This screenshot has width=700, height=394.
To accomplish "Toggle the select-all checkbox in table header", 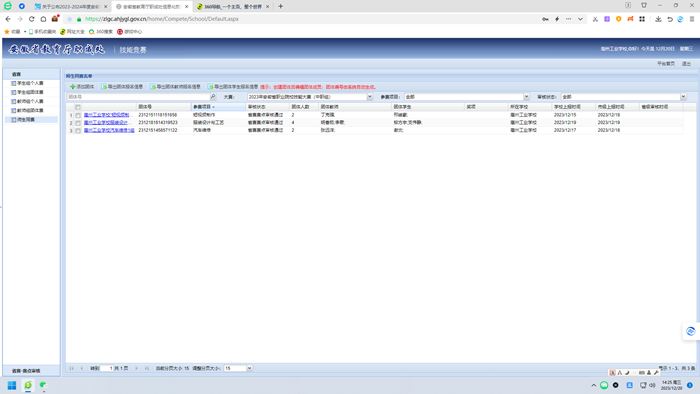I will point(78,107).
